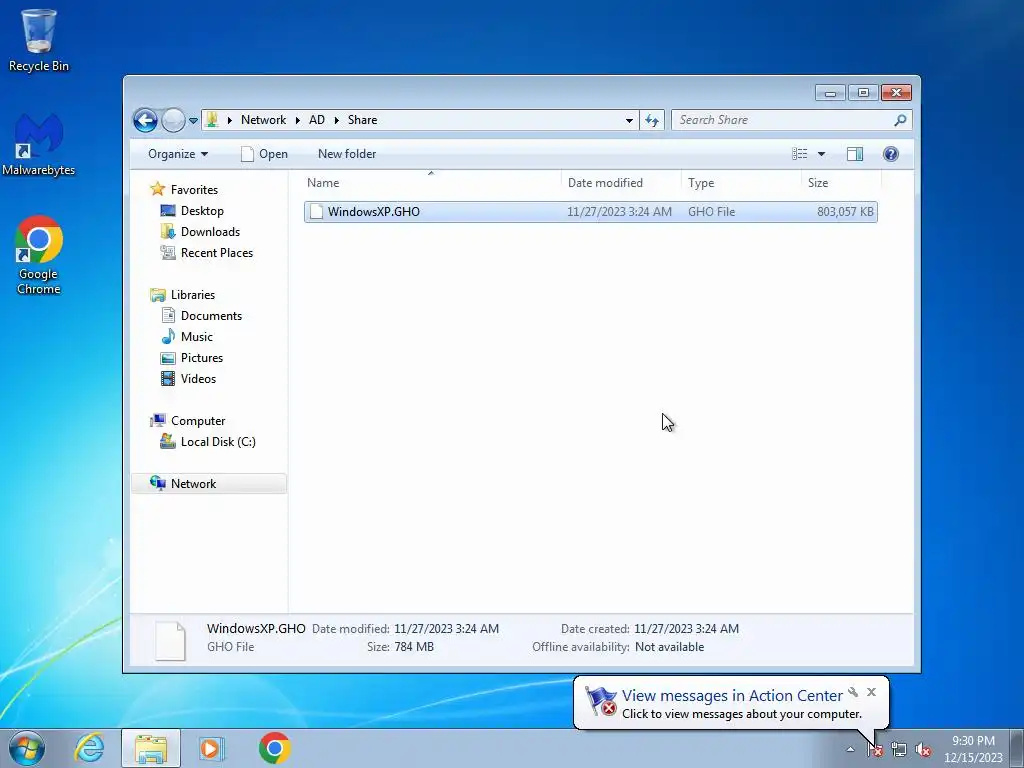
Task: Click the muted volume tray icon
Action: (923, 750)
